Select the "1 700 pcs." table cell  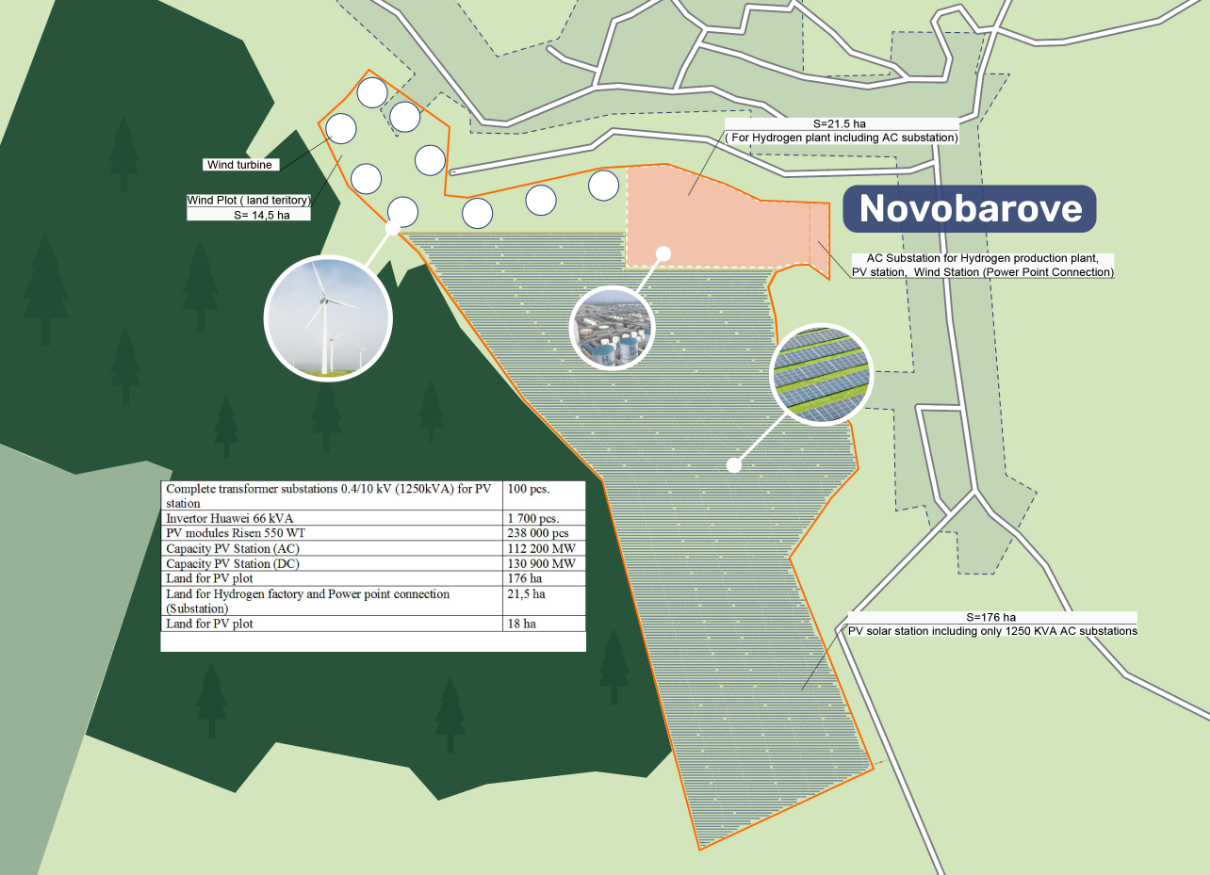tap(544, 518)
